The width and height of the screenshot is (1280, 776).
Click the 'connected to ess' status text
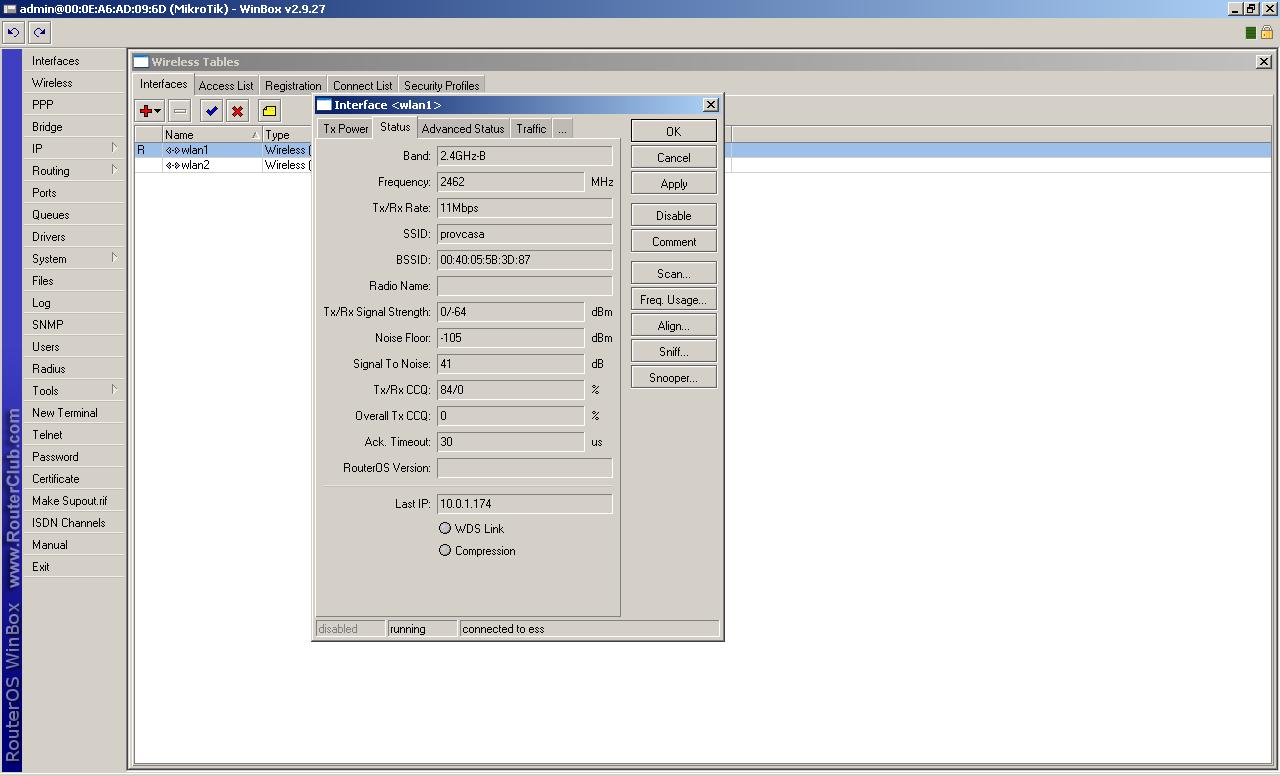coord(503,629)
